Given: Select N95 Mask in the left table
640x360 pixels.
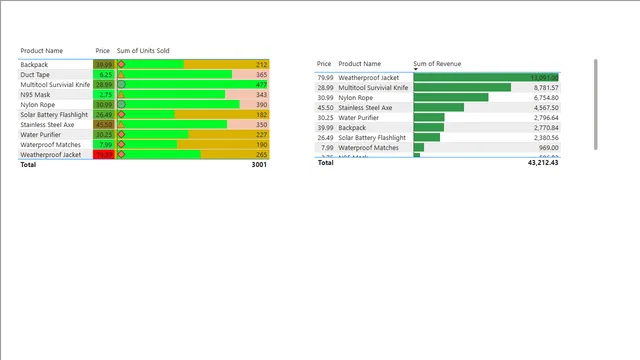Looking at the screenshot, I should coord(36,95).
